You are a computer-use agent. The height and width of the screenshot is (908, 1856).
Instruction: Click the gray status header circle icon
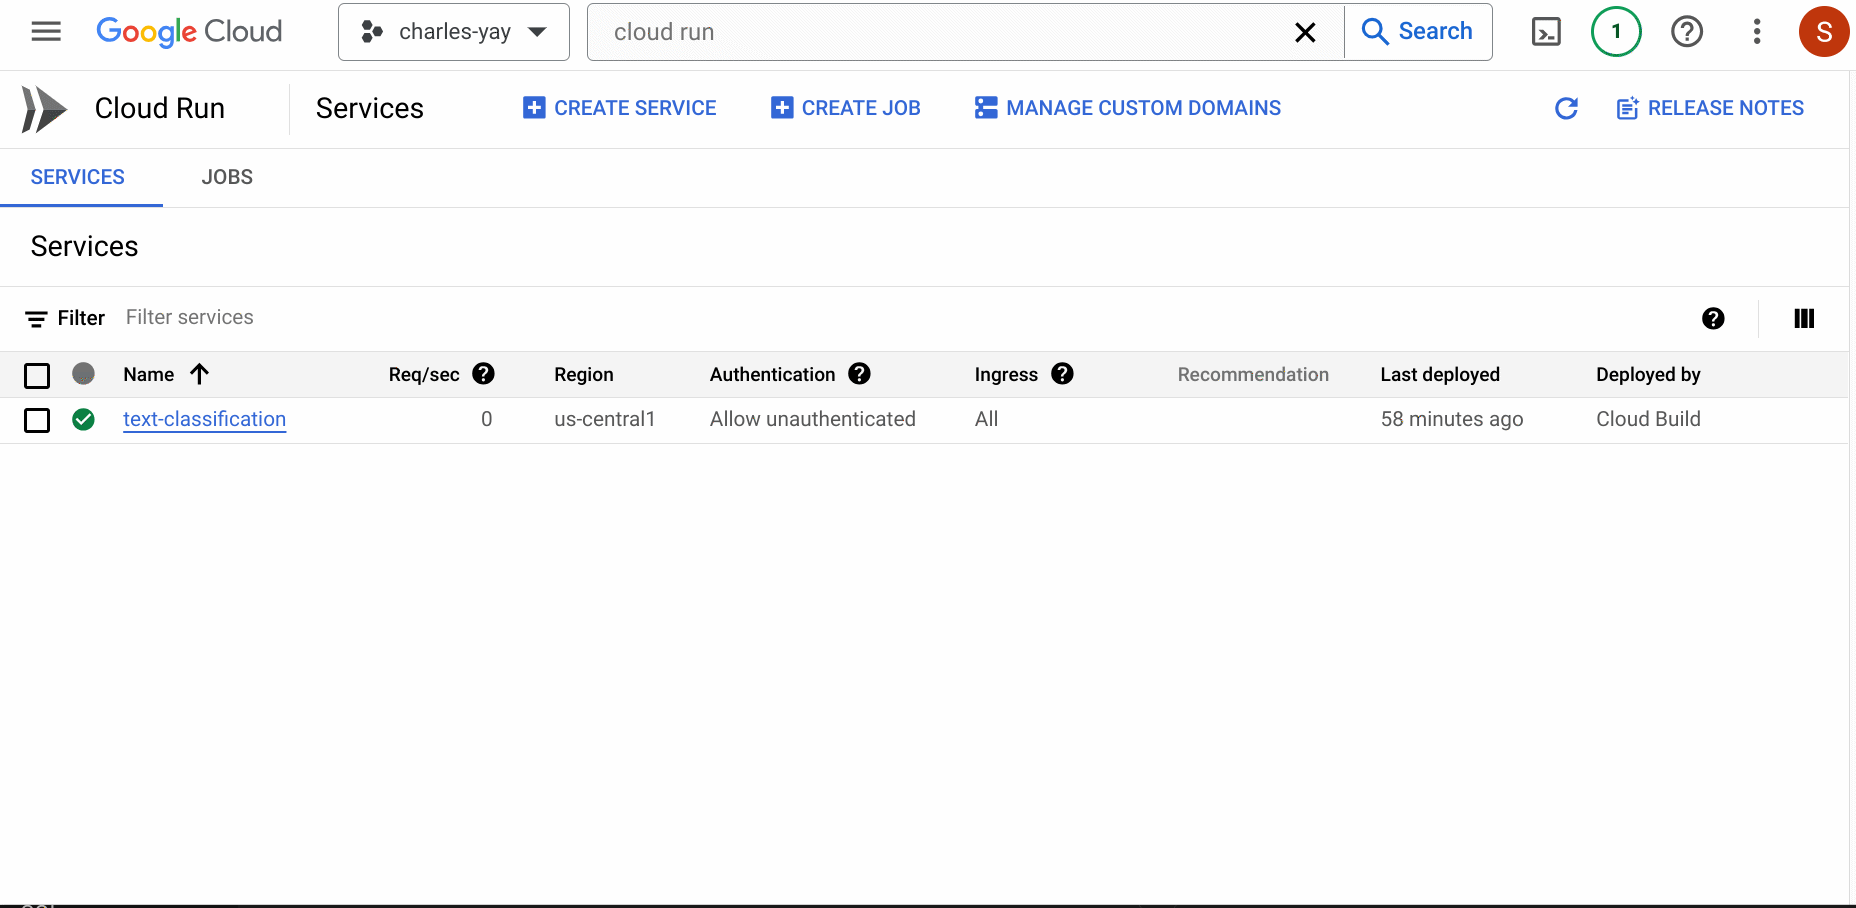point(84,374)
